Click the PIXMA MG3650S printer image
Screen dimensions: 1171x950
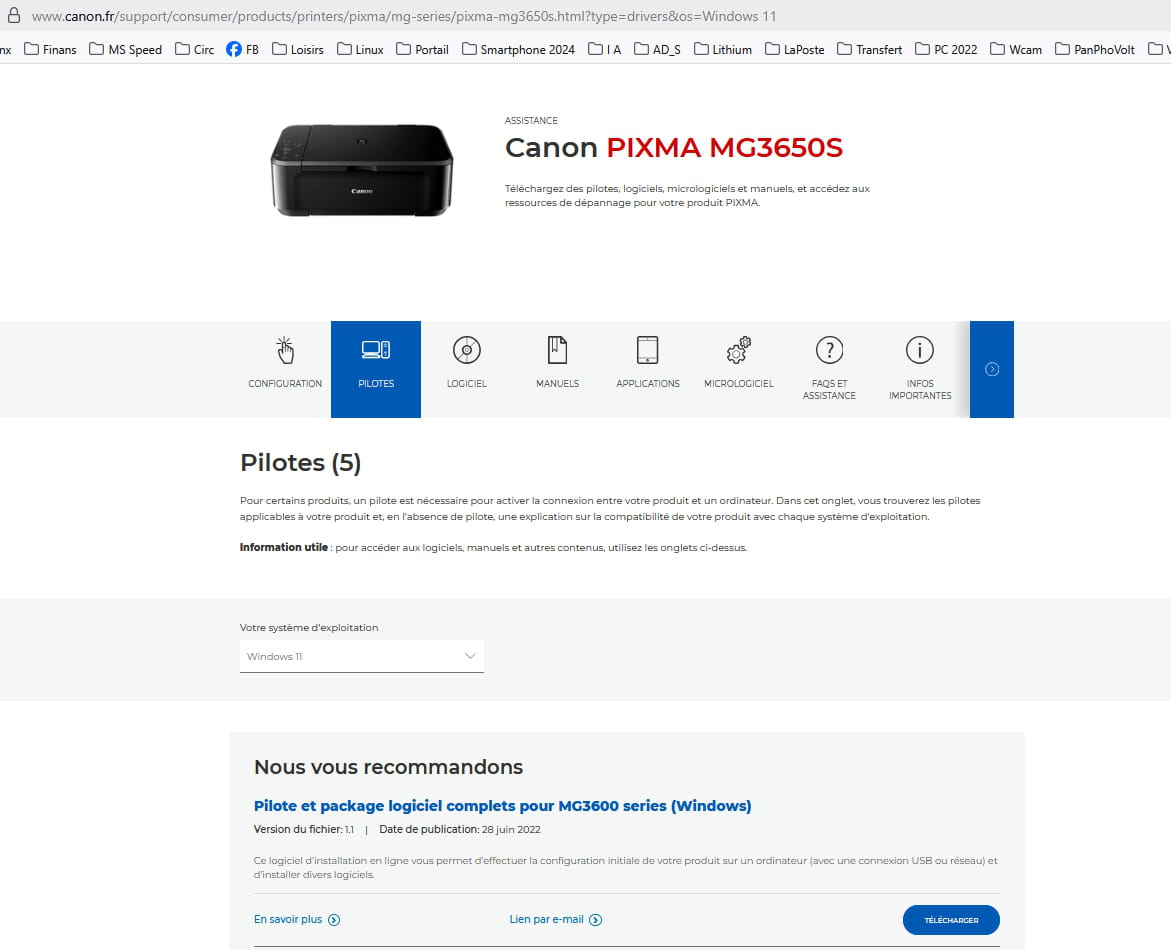click(361, 168)
